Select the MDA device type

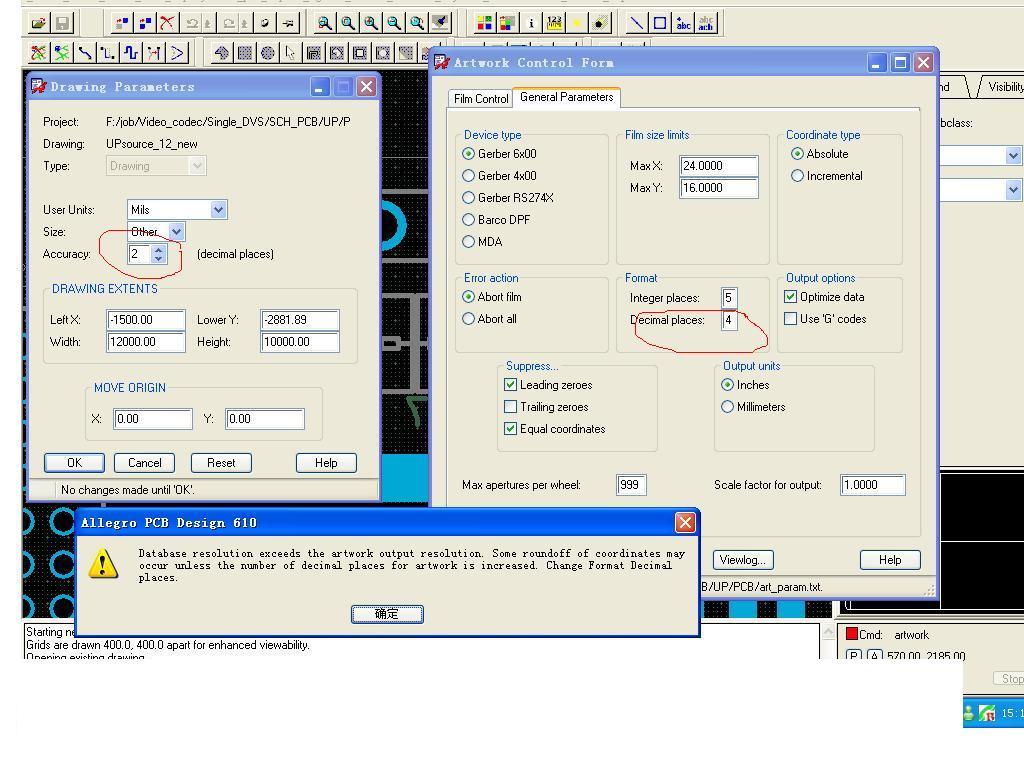(x=483, y=242)
